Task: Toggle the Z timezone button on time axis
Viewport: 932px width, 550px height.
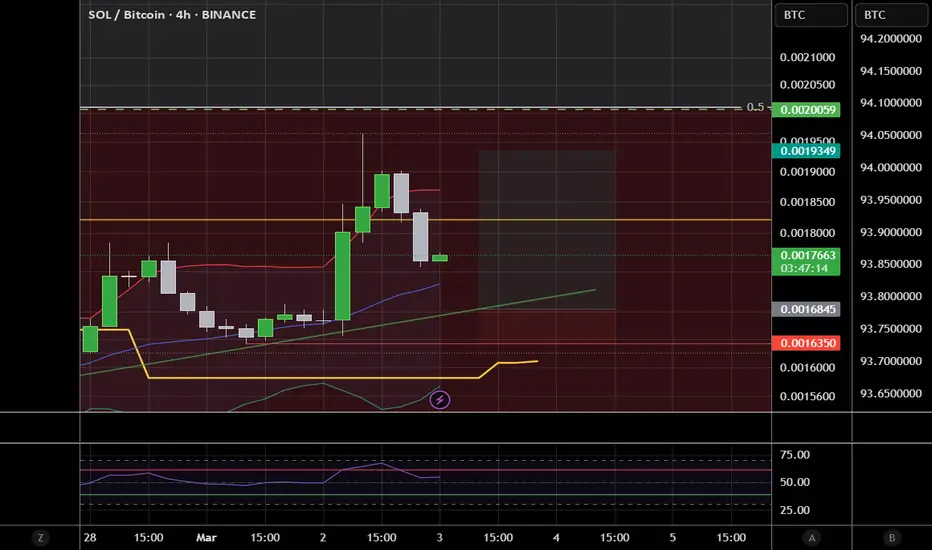Action: [x=40, y=538]
